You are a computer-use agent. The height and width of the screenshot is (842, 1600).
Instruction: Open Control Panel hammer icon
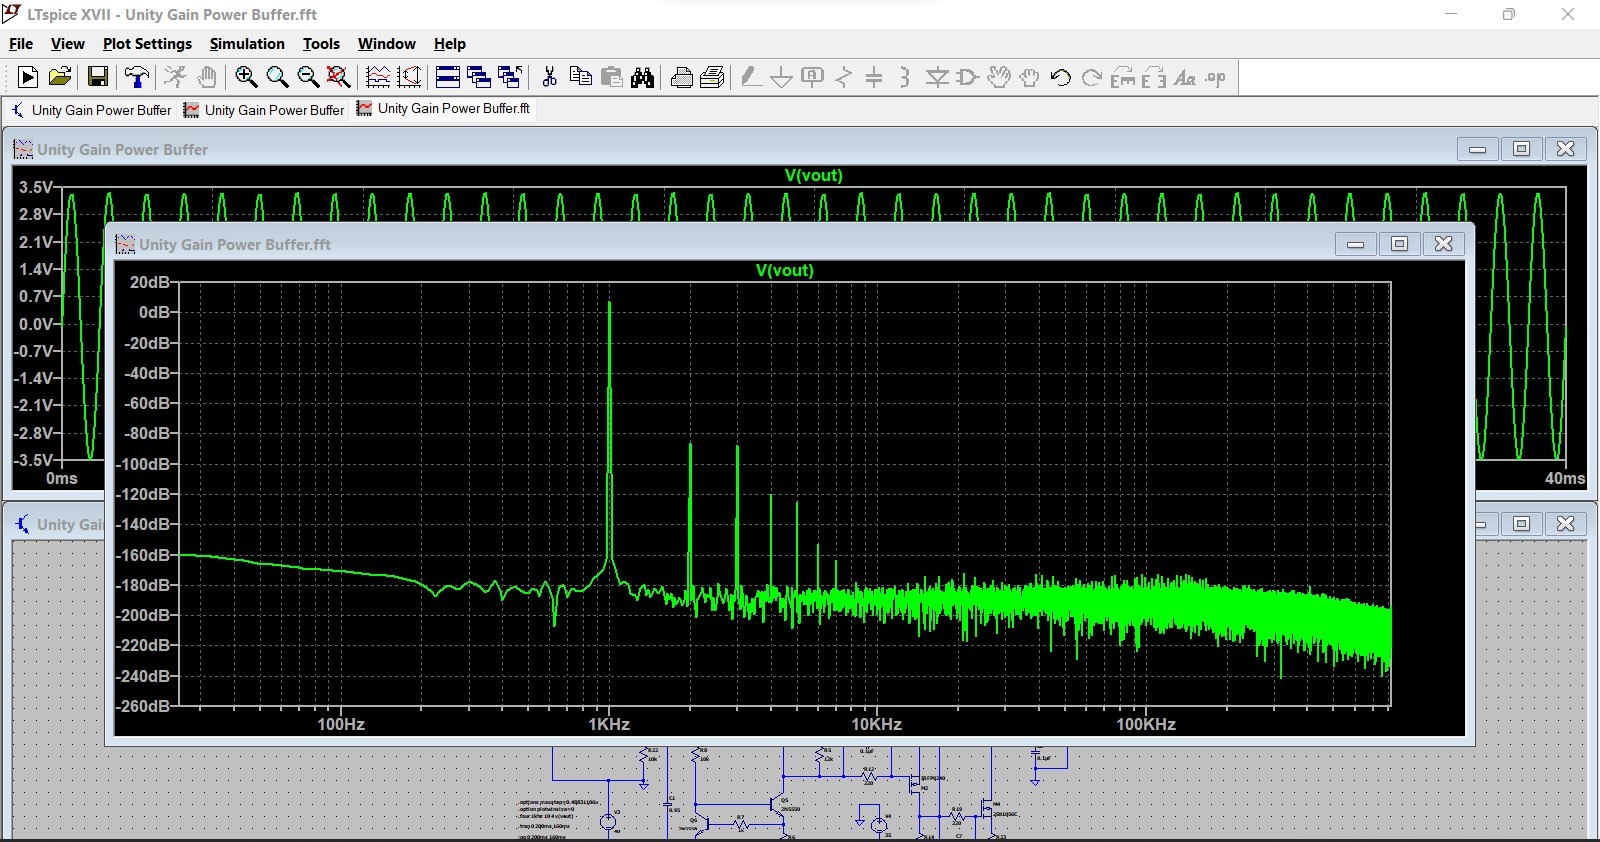click(x=137, y=77)
